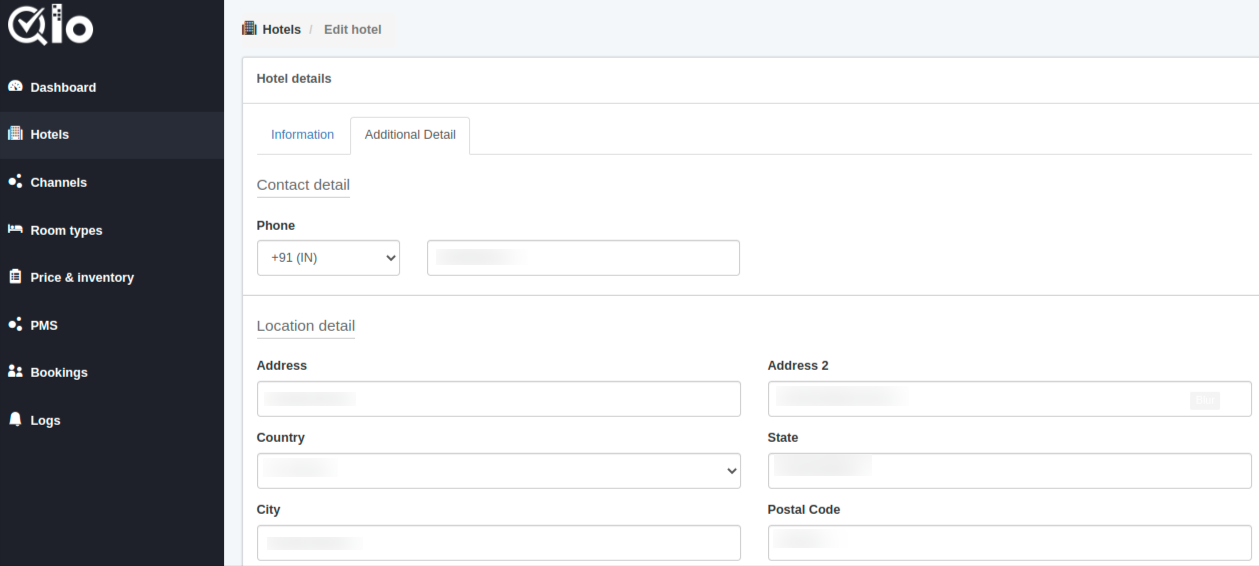This screenshot has height=566, width=1259.
Task: Click the Address input field
Action: pyautogui.click(x=499, y=399)
